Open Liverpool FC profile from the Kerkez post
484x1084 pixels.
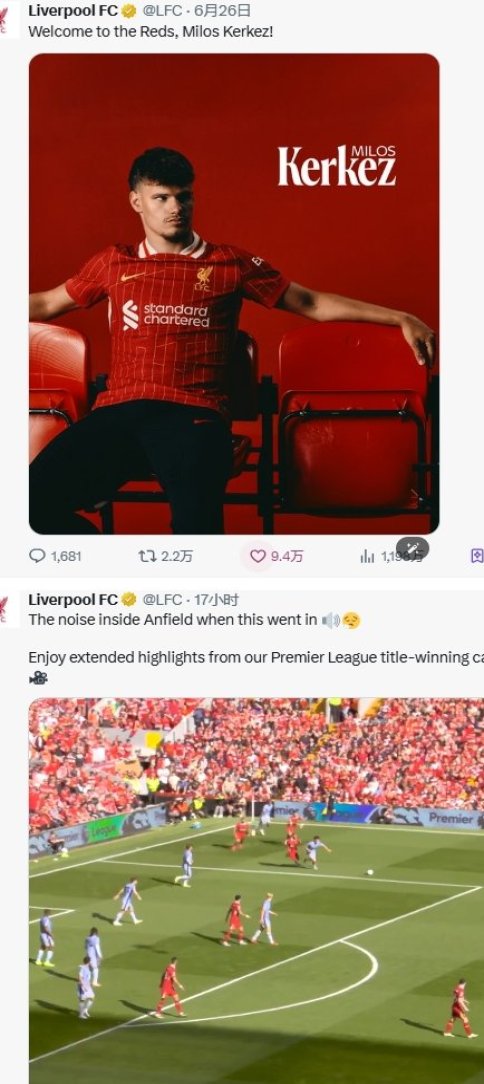[x=73, y=10]
